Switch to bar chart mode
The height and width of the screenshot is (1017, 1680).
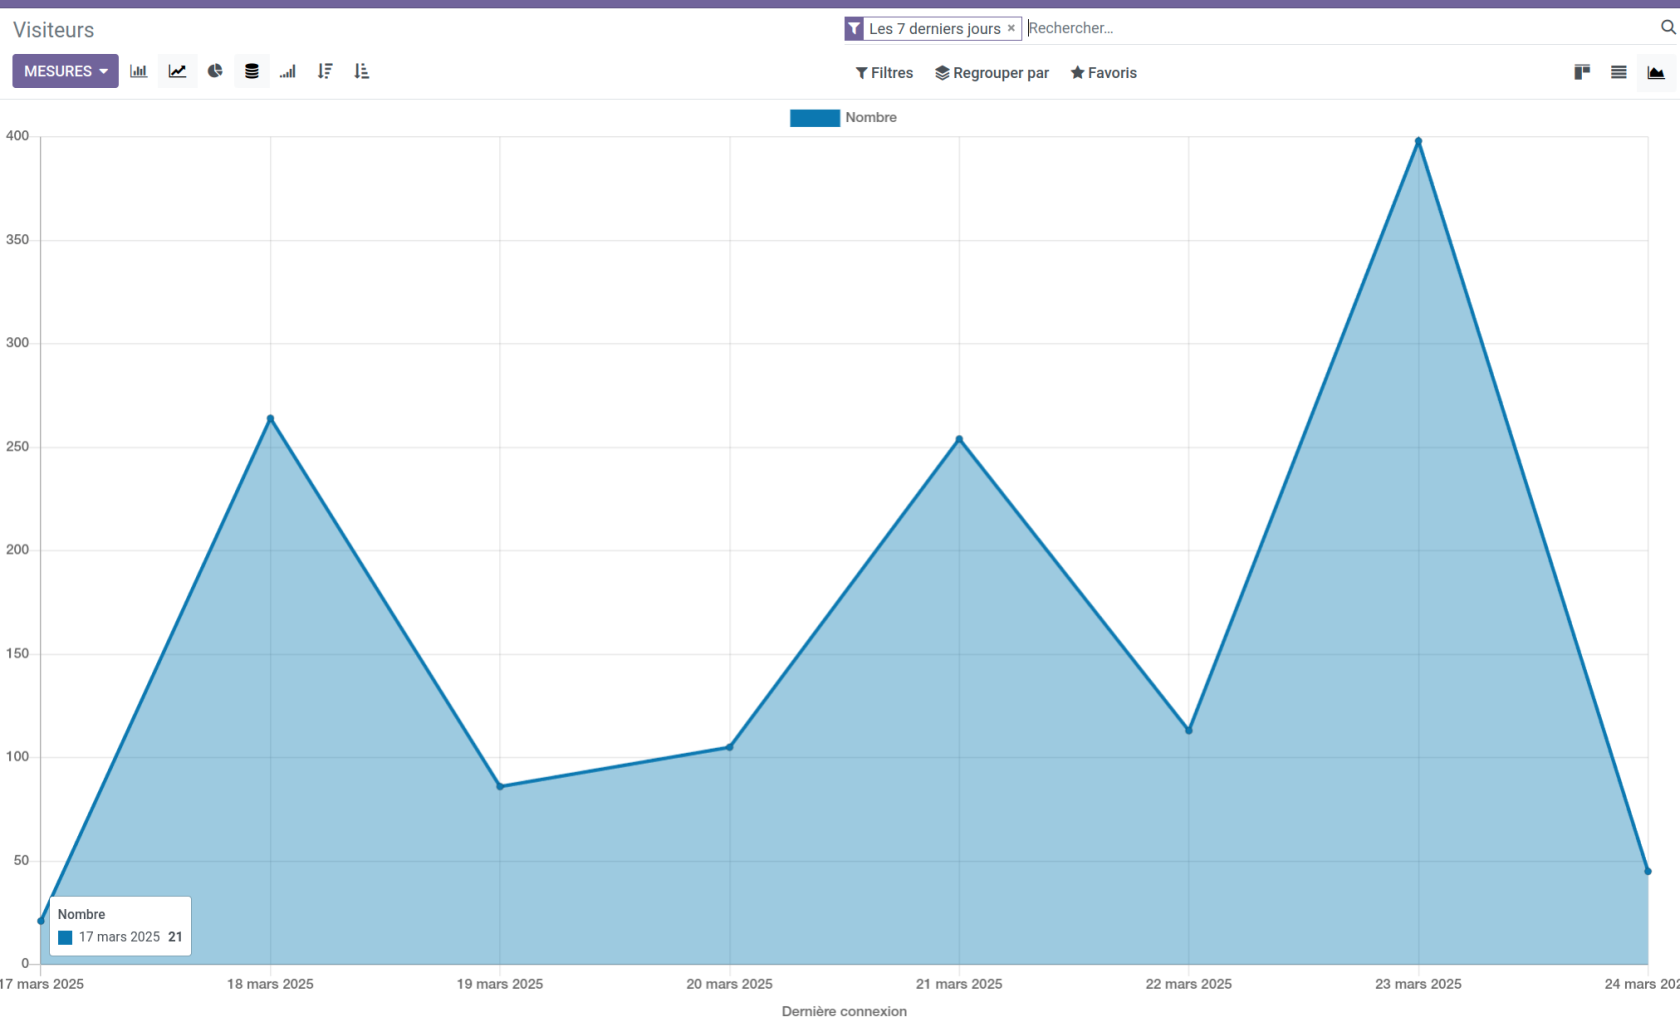click(139, 71)
